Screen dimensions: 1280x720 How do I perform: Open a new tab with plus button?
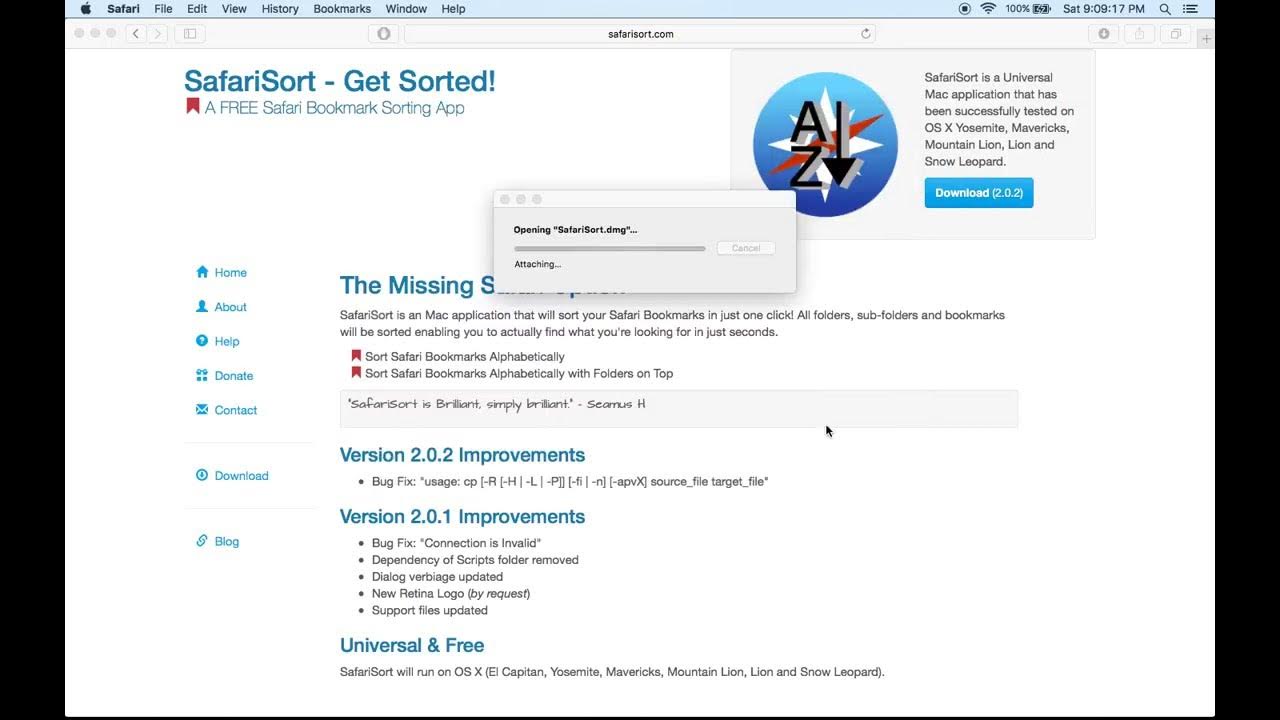[1207, 39]
